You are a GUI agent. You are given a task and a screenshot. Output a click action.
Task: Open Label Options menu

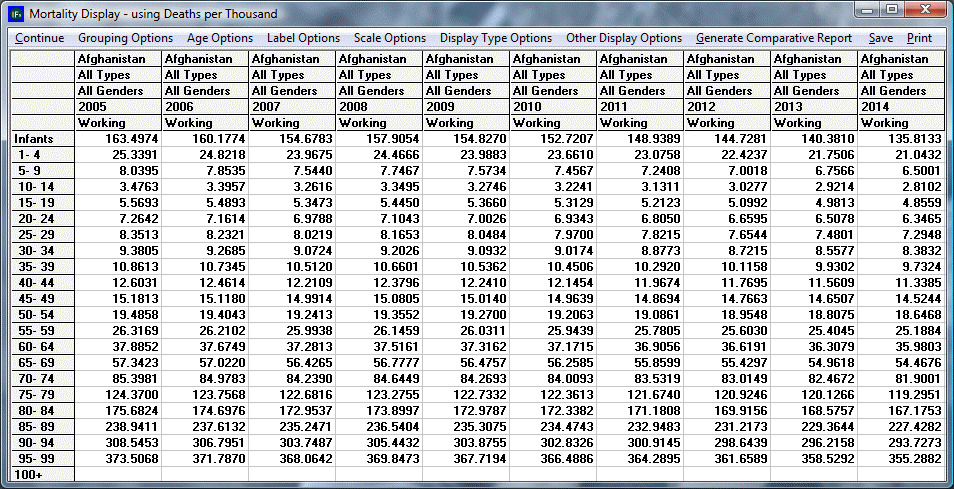point(303,38)
